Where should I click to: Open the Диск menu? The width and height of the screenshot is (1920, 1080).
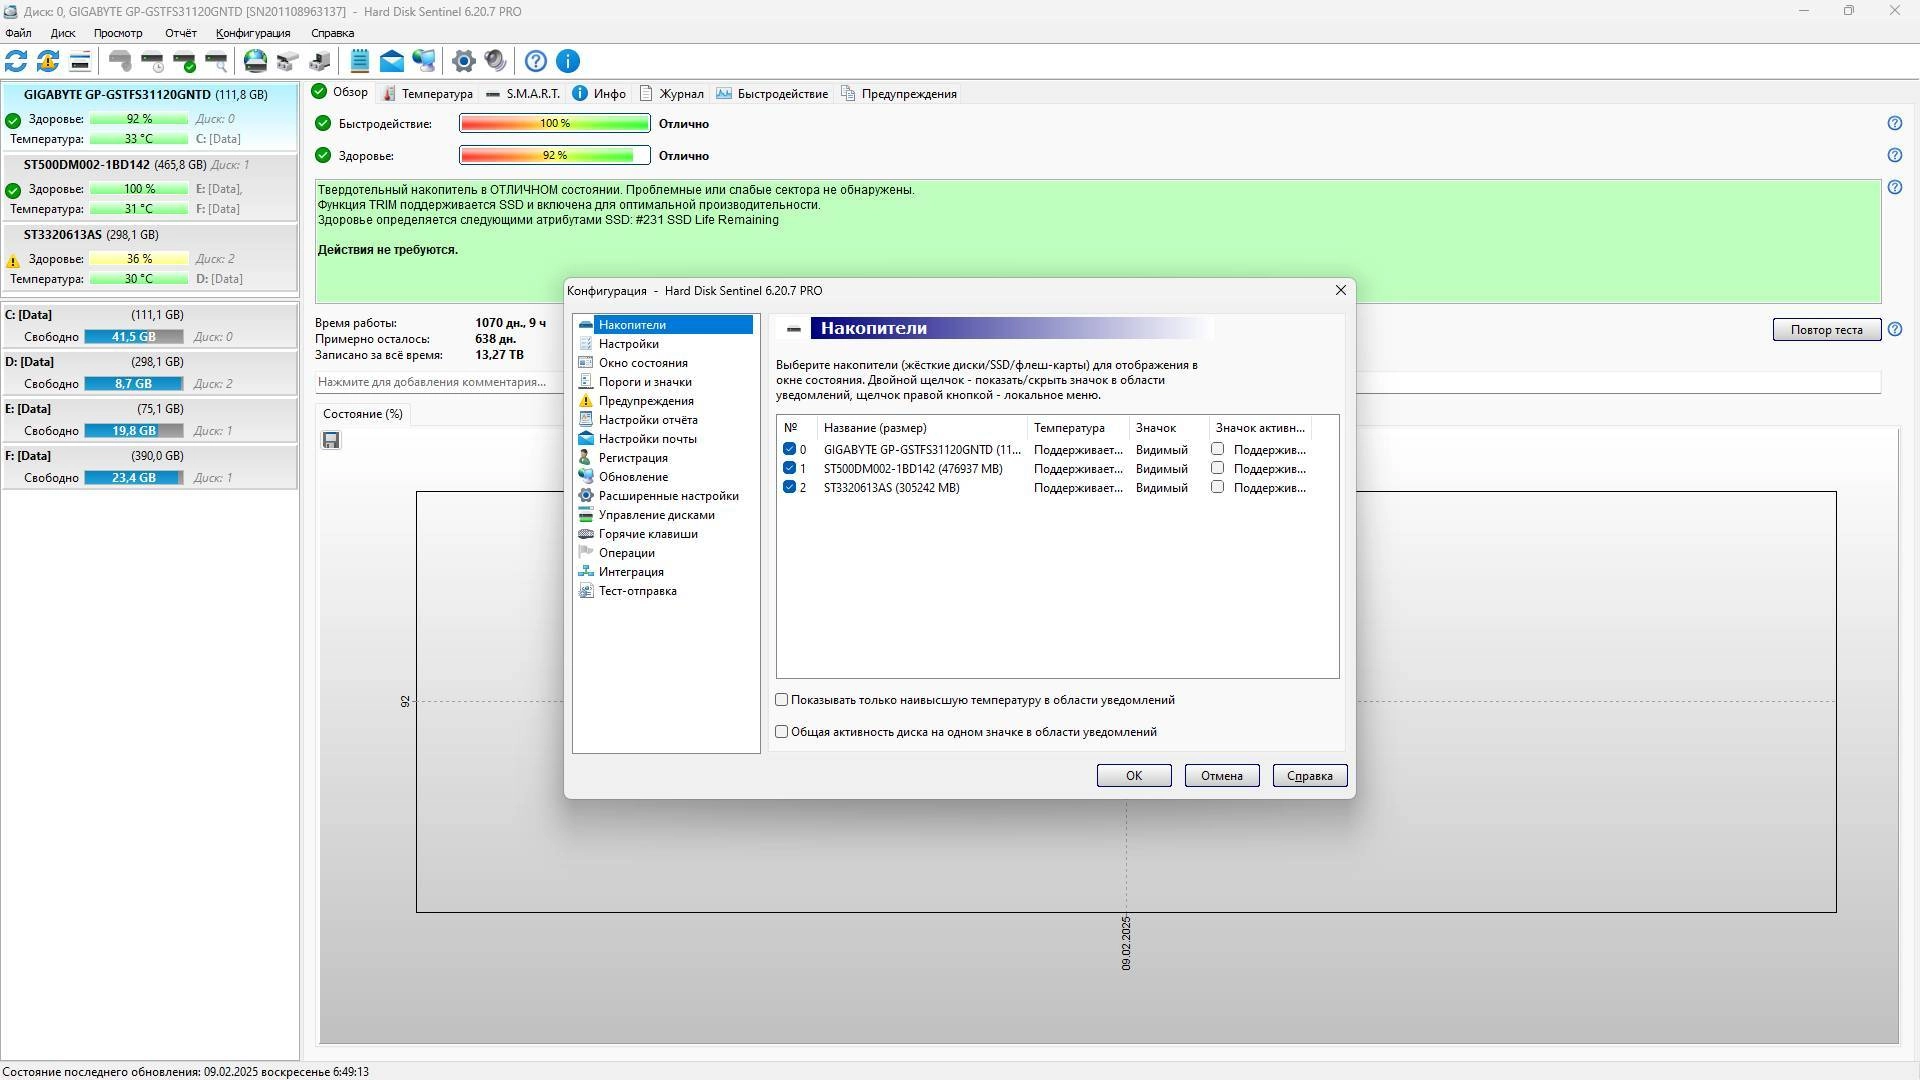tap(63, 33)
